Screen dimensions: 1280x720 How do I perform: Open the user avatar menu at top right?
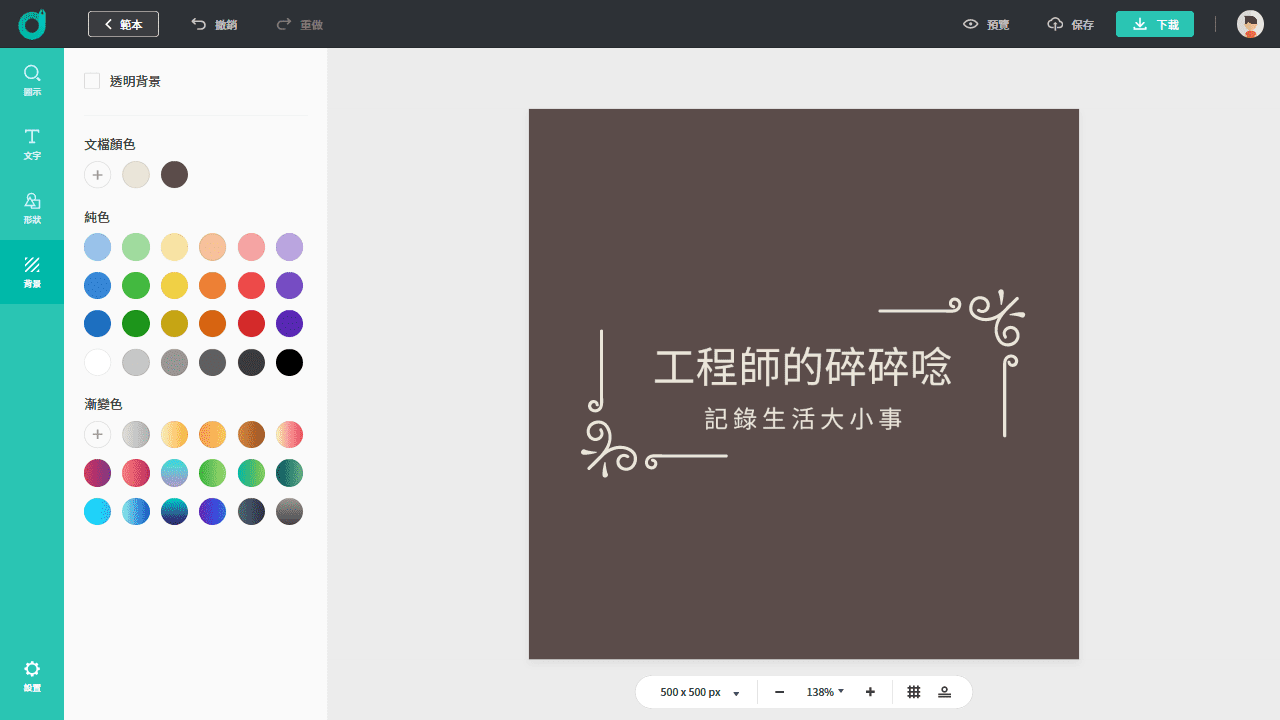coord(1249,24)
